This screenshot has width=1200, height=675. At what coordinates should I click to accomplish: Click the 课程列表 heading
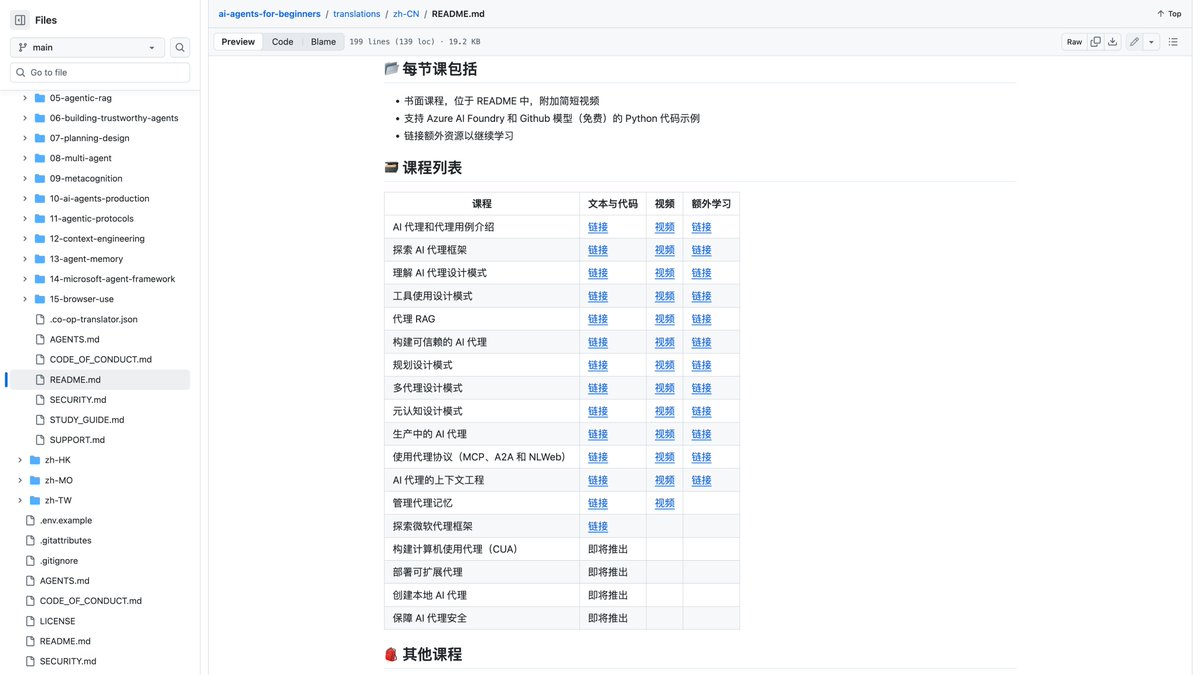click(432, 168)
